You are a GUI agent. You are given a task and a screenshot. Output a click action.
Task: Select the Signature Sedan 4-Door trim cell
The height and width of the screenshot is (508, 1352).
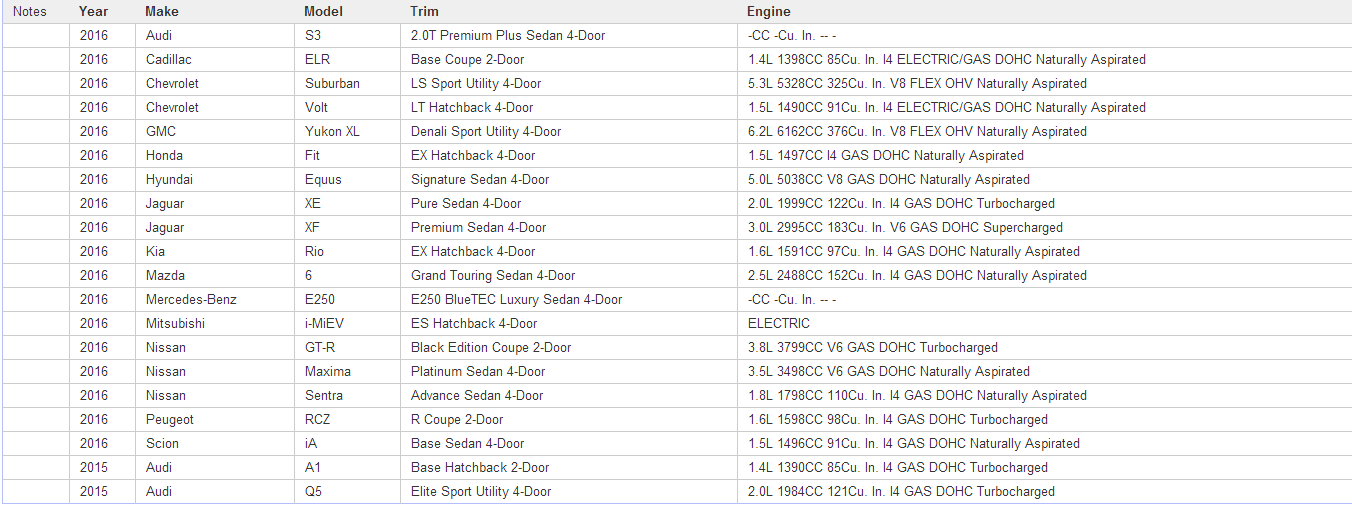point(479,180)
